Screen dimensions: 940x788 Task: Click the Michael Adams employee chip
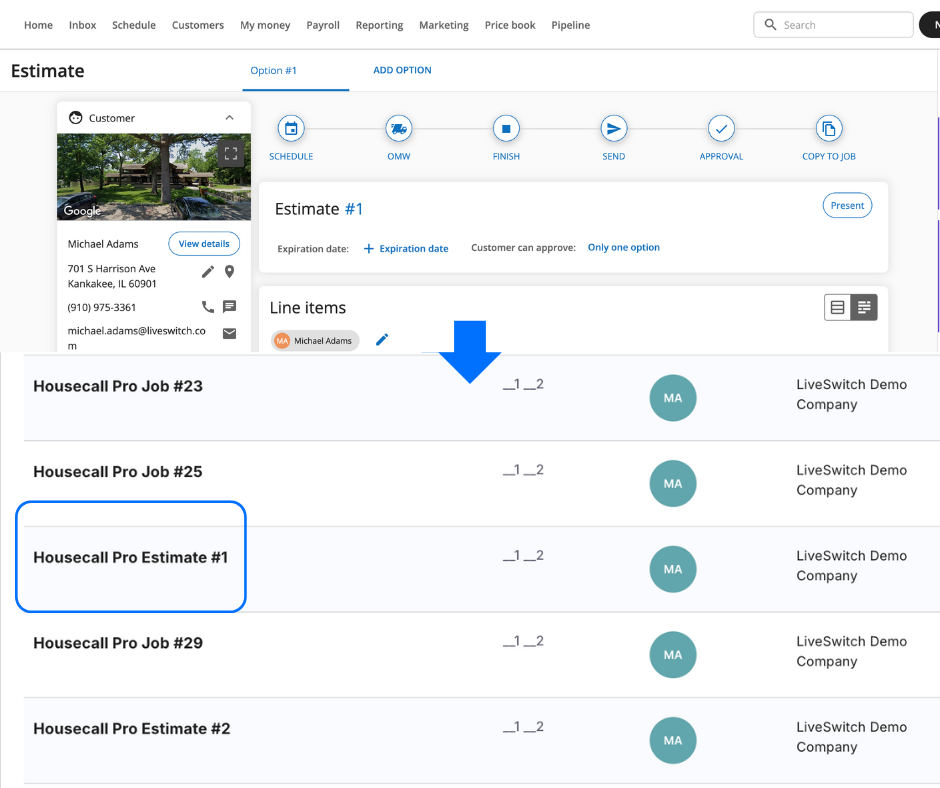(315, 340)
